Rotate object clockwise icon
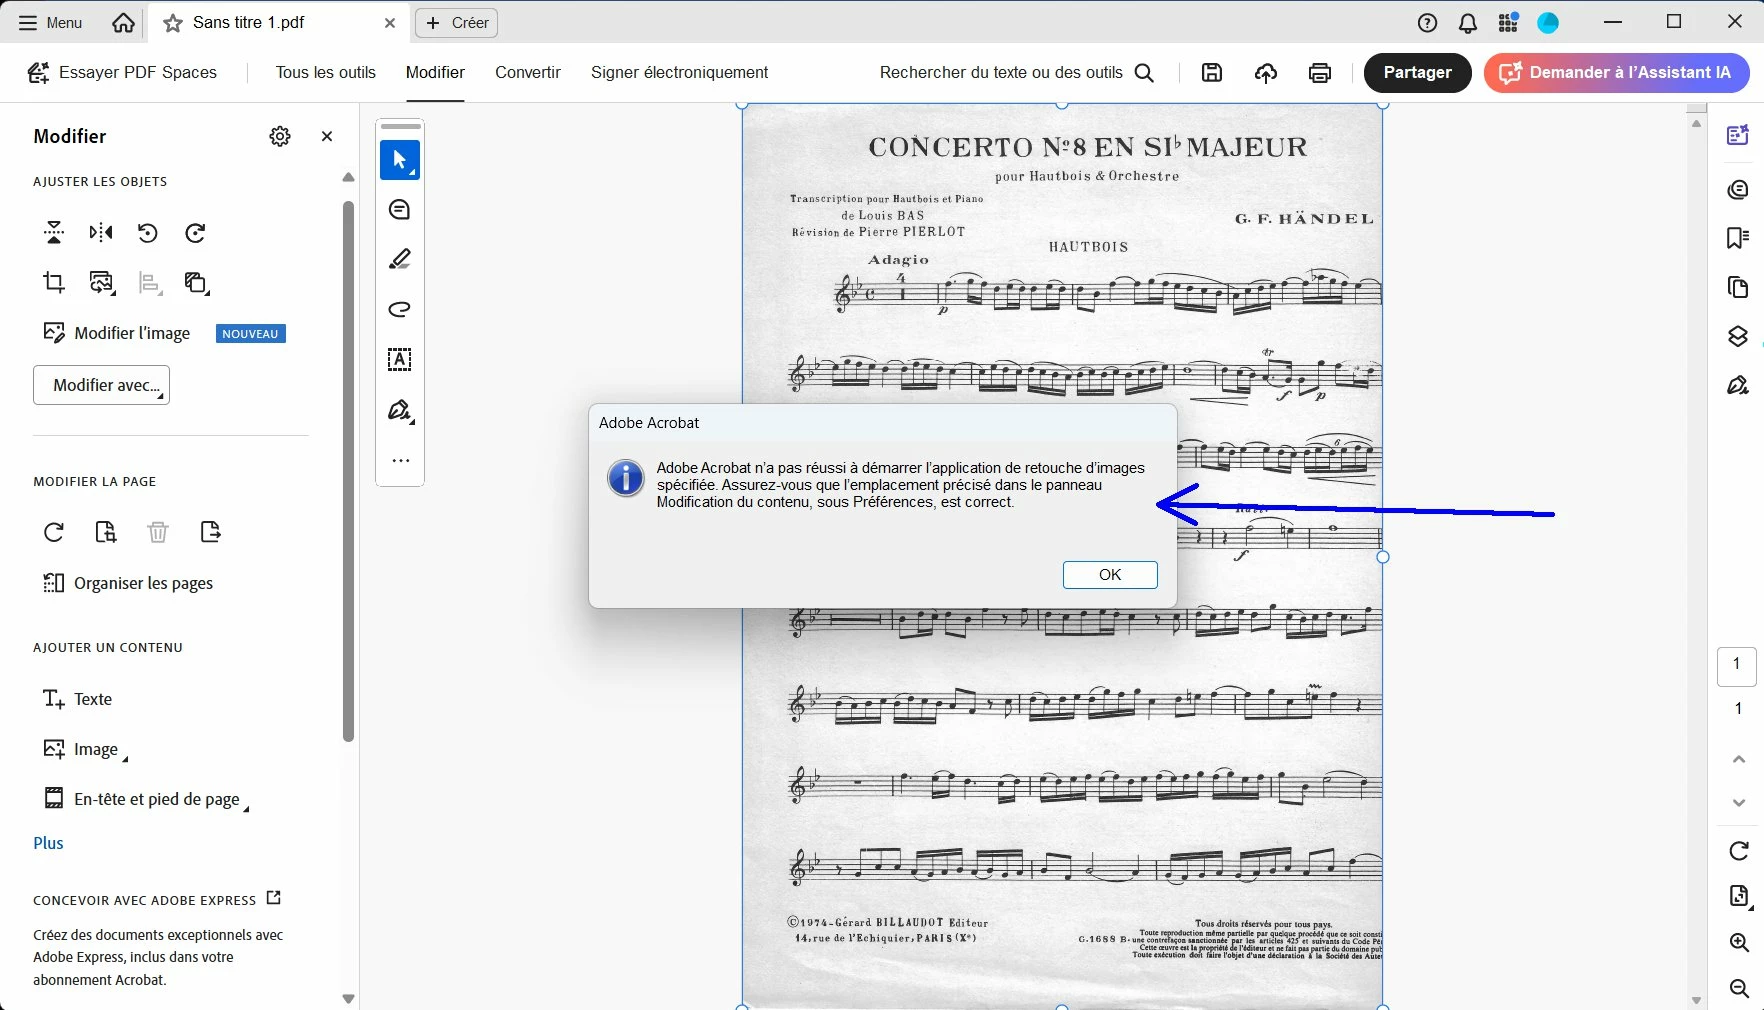Image resolution: width=1764 pixels, height=1010 pixels. [x=195, y=233]
